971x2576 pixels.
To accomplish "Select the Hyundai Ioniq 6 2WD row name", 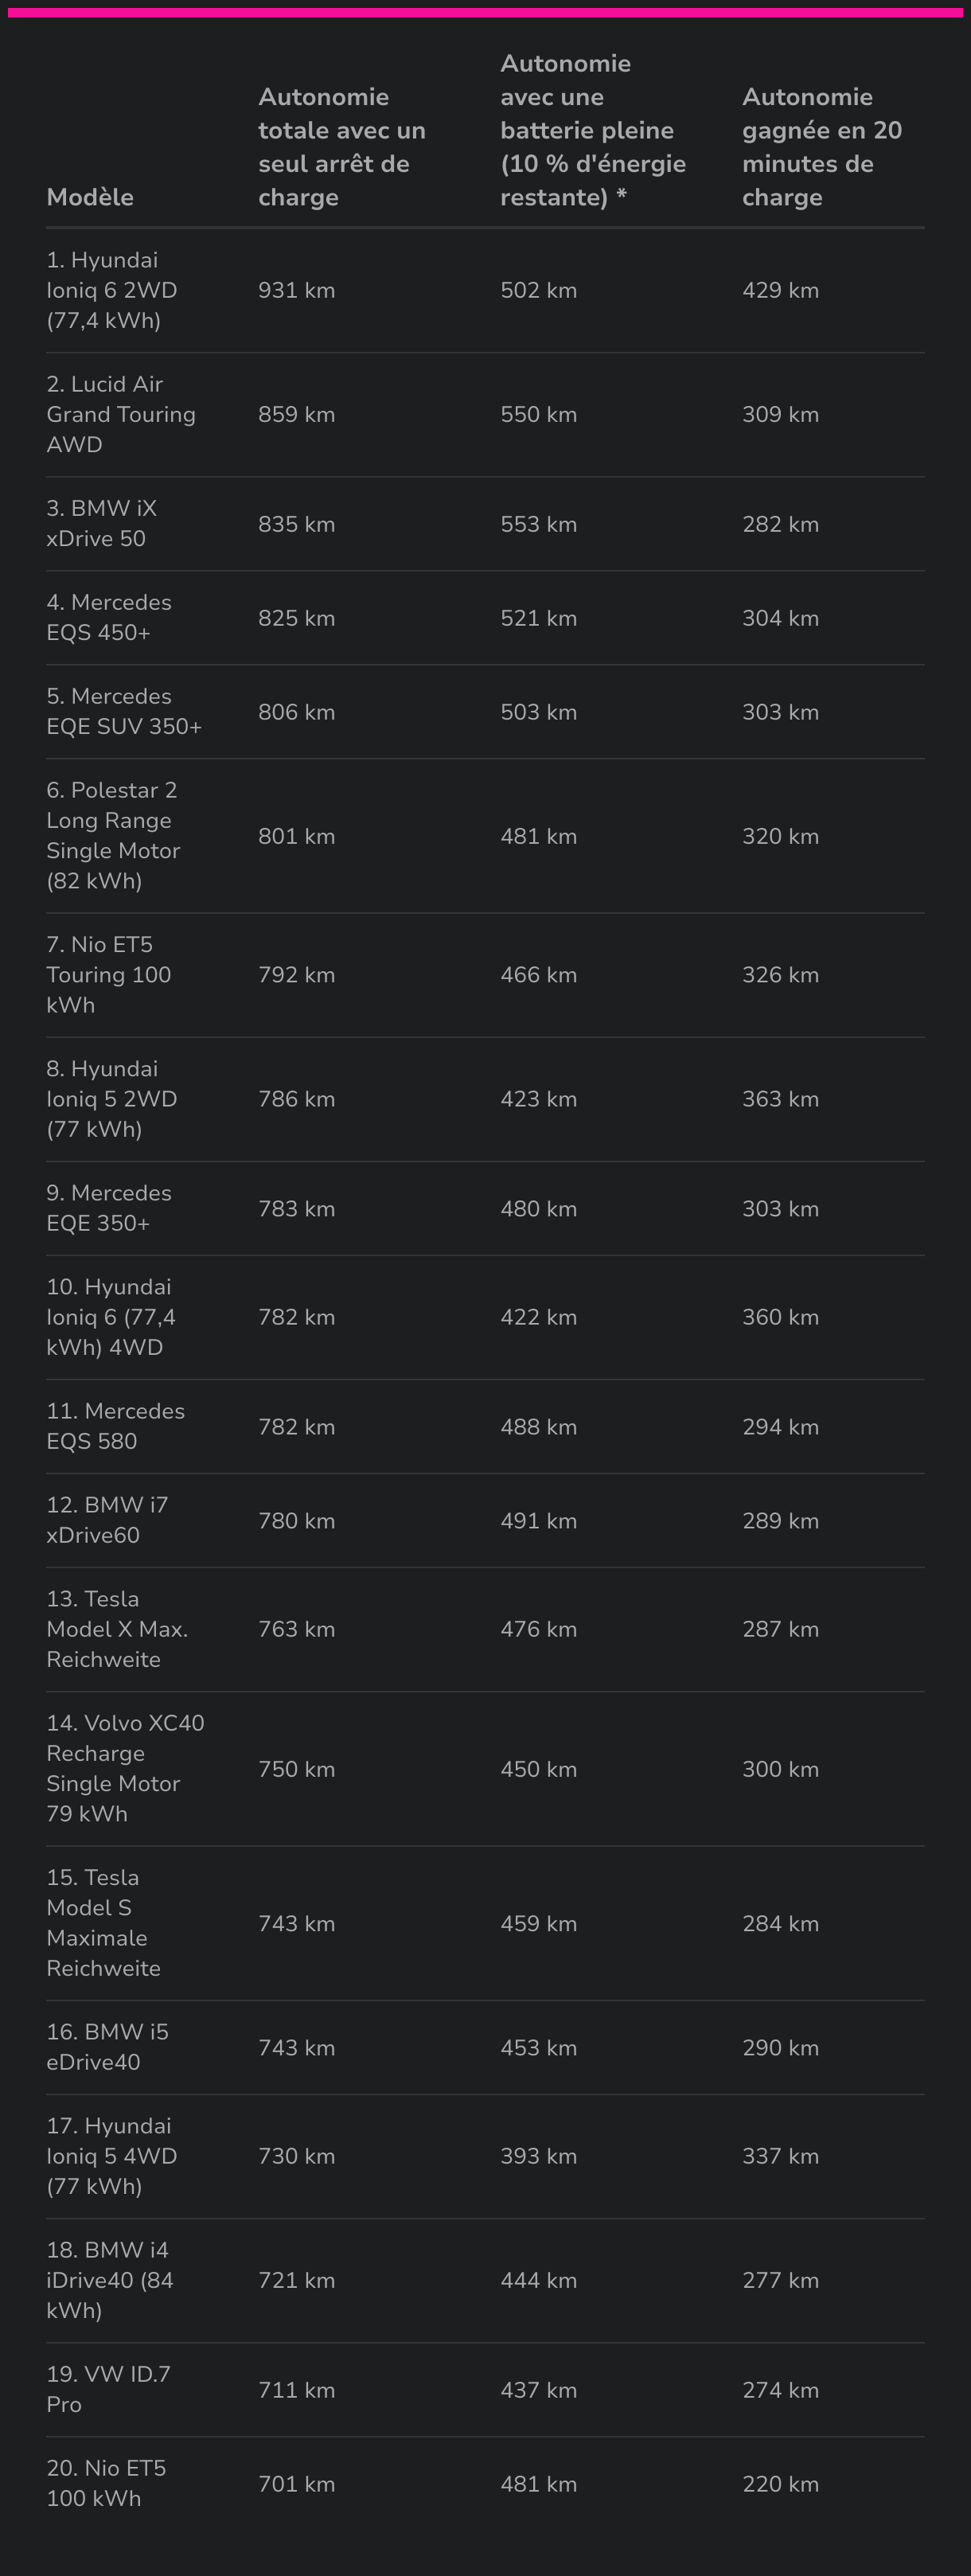I will pyautogui.click(x=112, y=290).
